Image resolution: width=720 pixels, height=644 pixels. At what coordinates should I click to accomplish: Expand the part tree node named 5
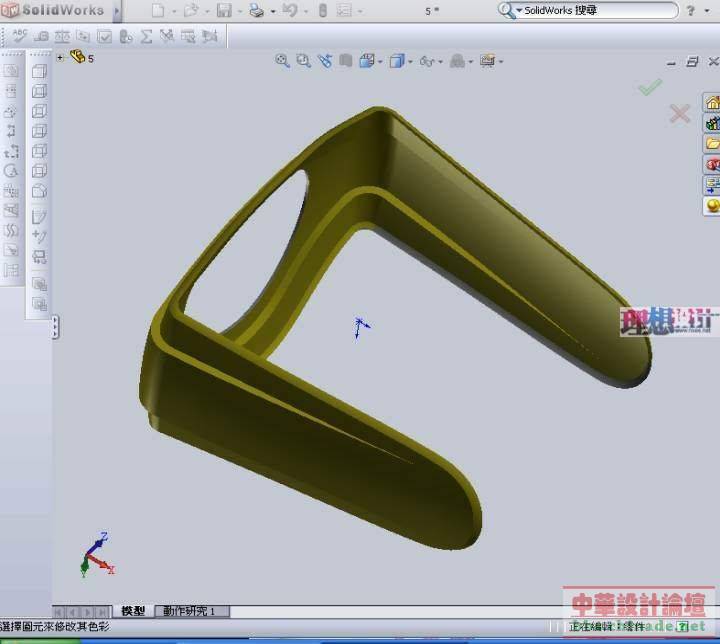(x=60, y=58)
